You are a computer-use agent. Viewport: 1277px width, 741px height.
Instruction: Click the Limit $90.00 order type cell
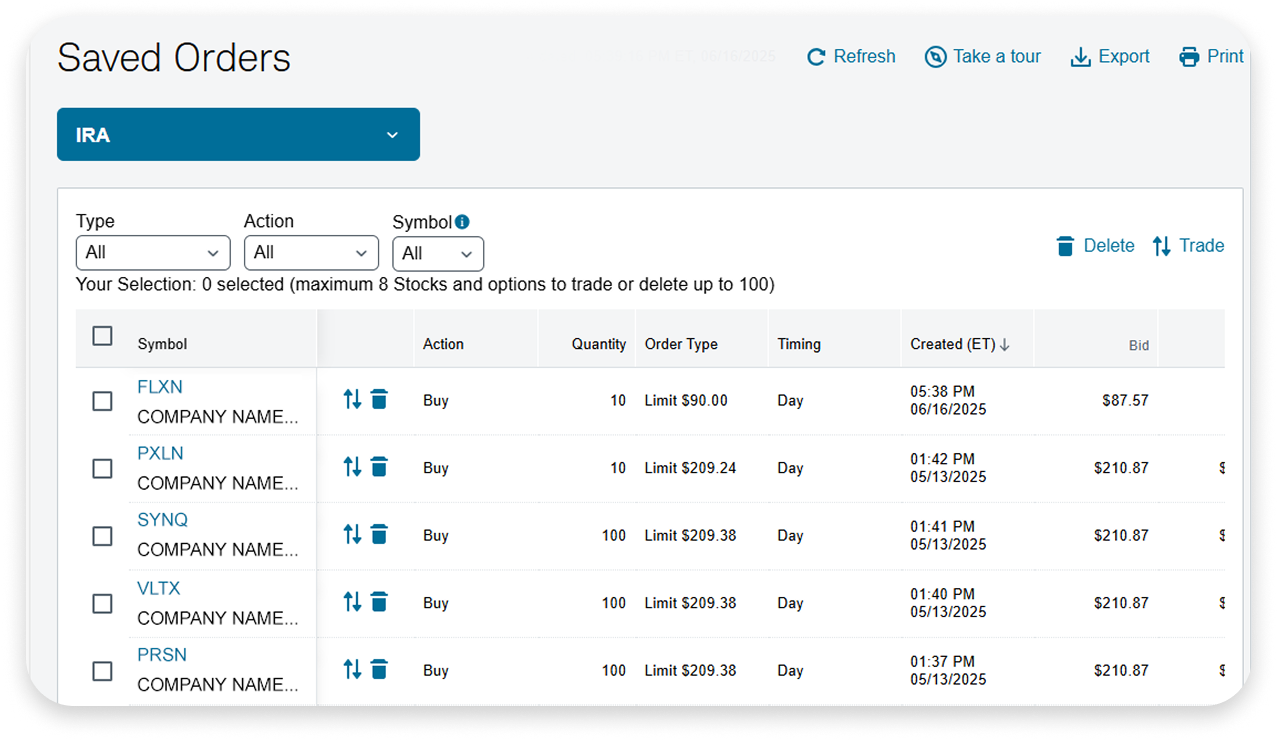click(x=686, y=401)
